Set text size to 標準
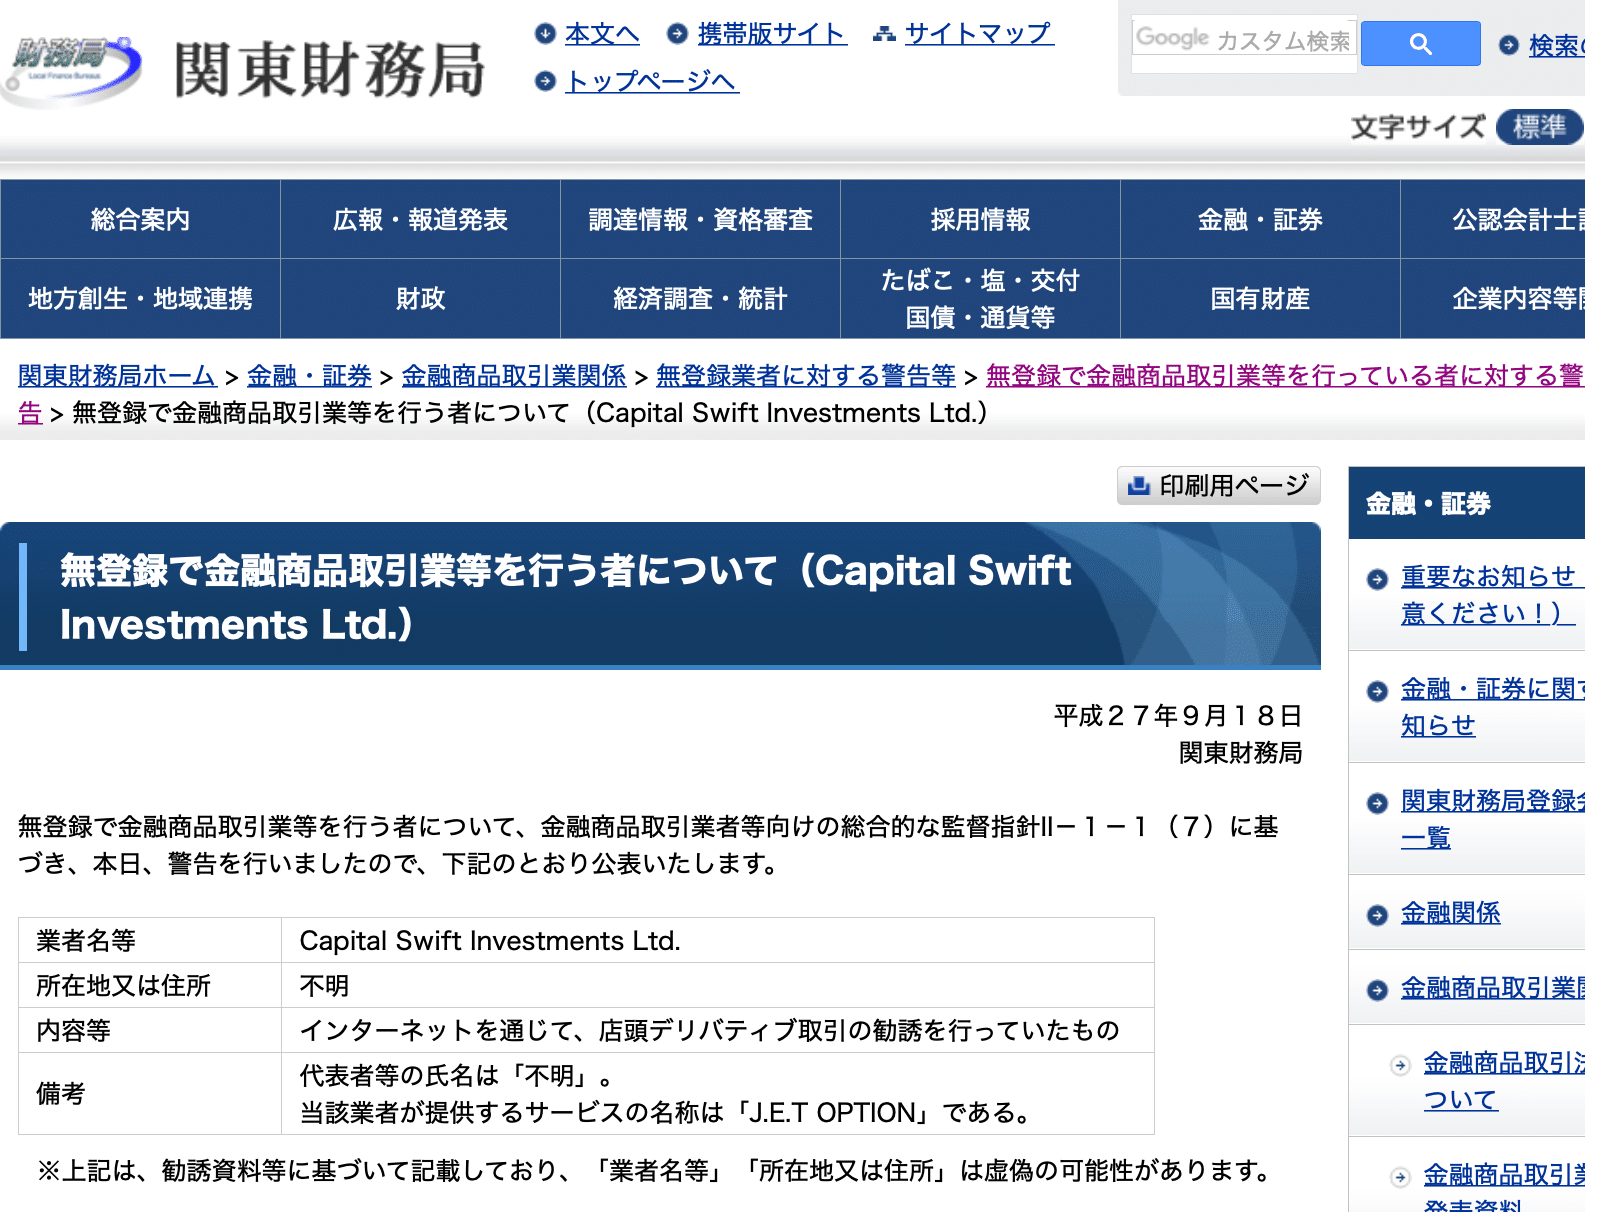The width and height of the screenshot is (1600, 1212). pyautogui.click(x=1539, y=127)
